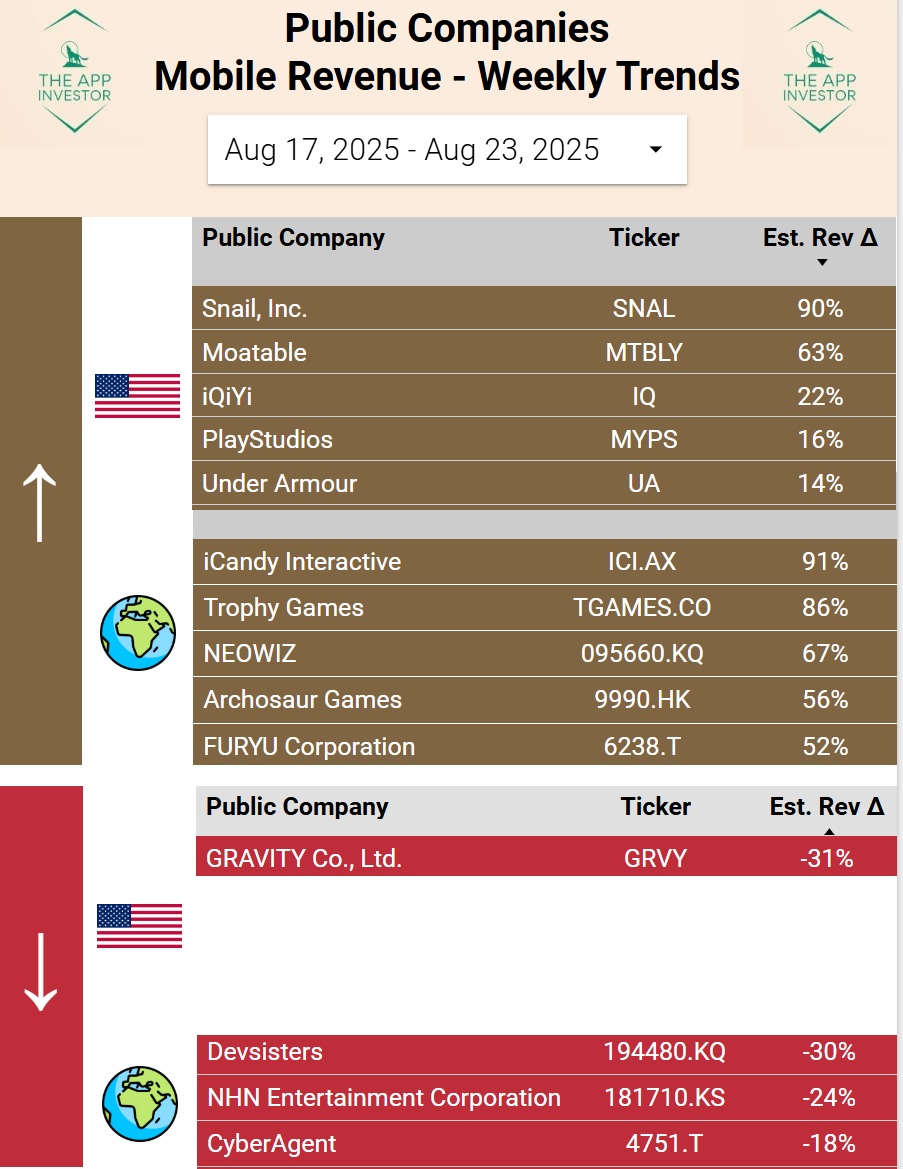This screenshot has width=903, height=1169.
Task: Click the globe icon beside iCandy Interactive rows
Action: pos(138,632)
